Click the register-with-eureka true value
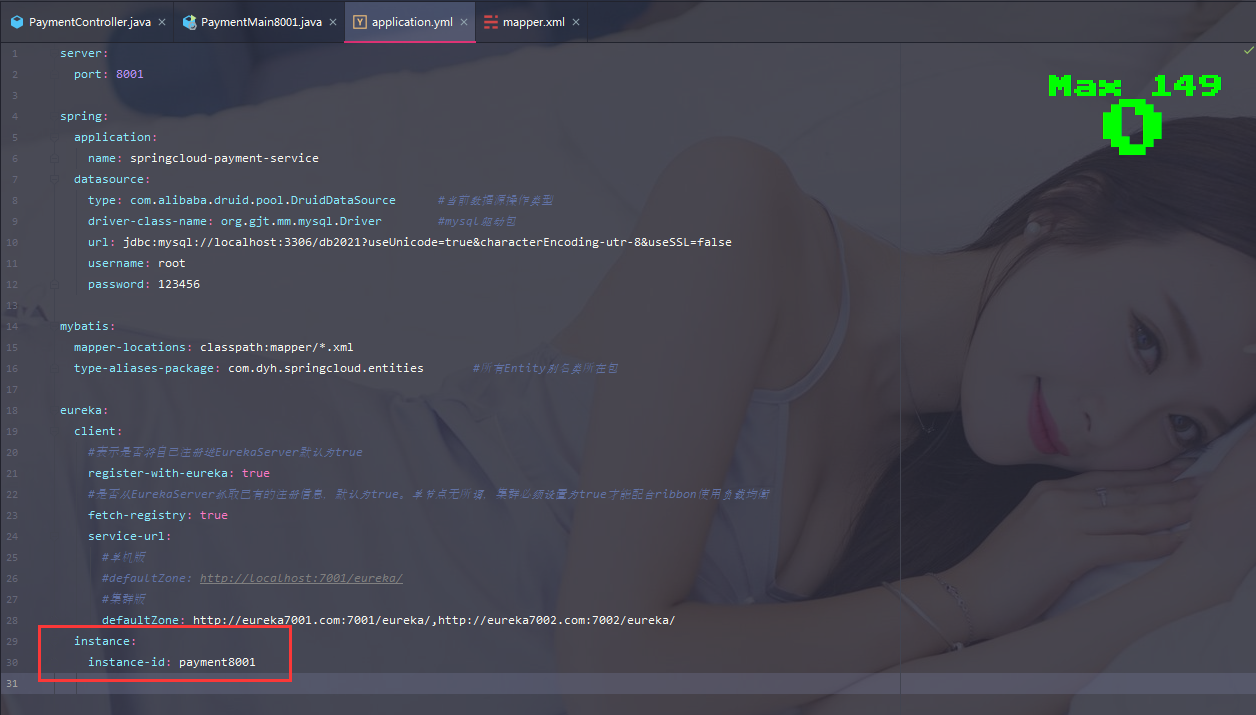The image size is (1256, 715). [255, 472]
